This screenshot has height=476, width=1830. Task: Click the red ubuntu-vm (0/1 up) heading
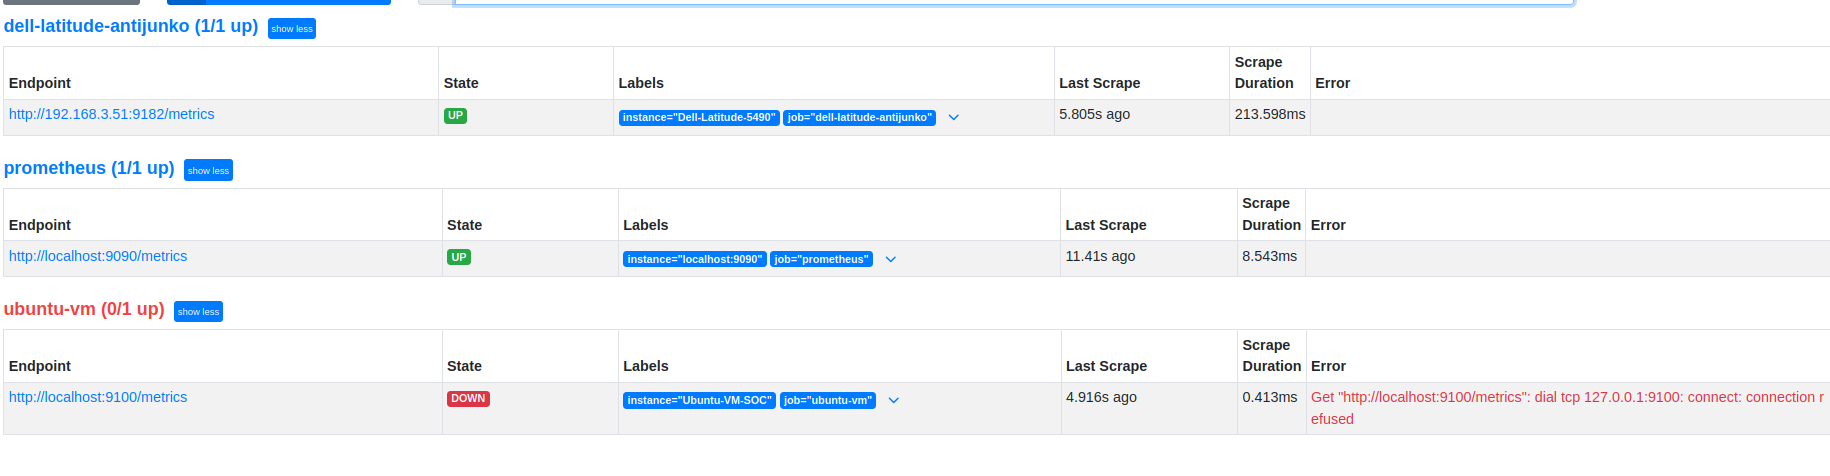coord(84,309)
